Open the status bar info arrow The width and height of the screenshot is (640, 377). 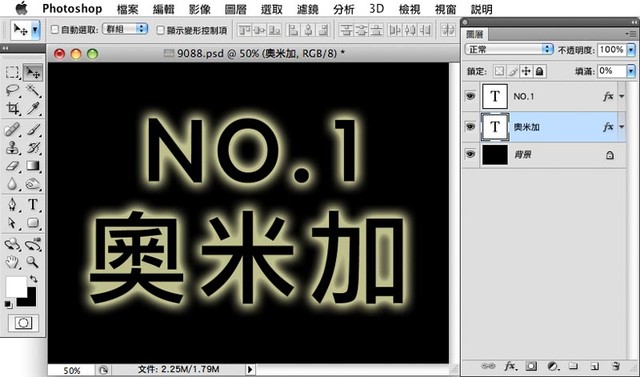click(250, 370)
